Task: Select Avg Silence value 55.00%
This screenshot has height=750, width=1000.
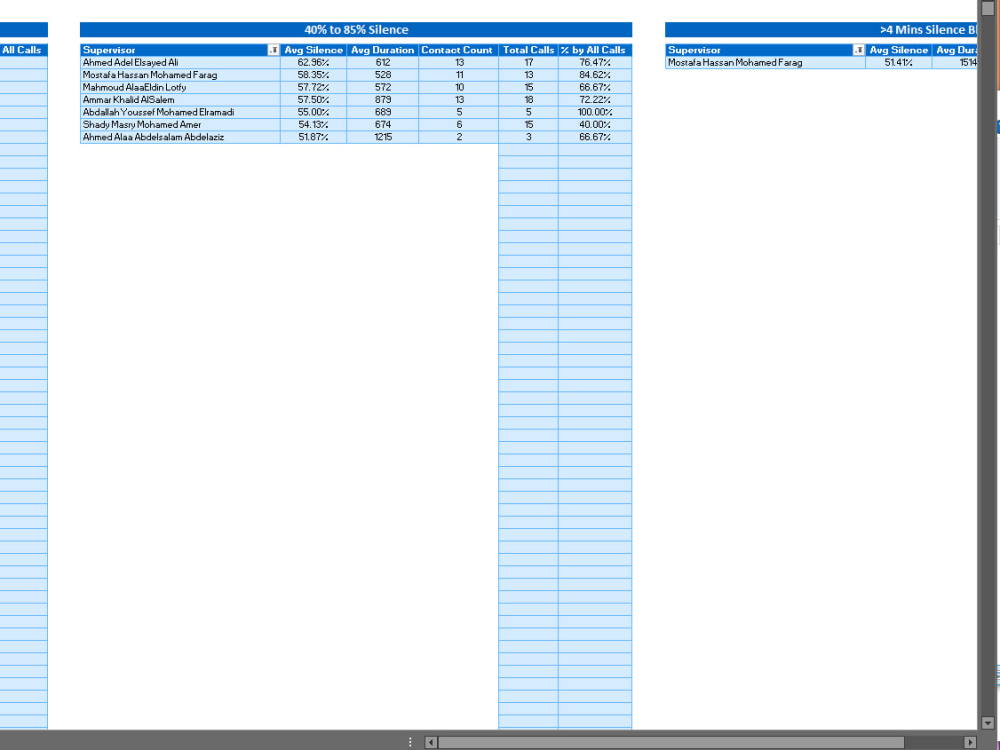Action: (313, 112)
